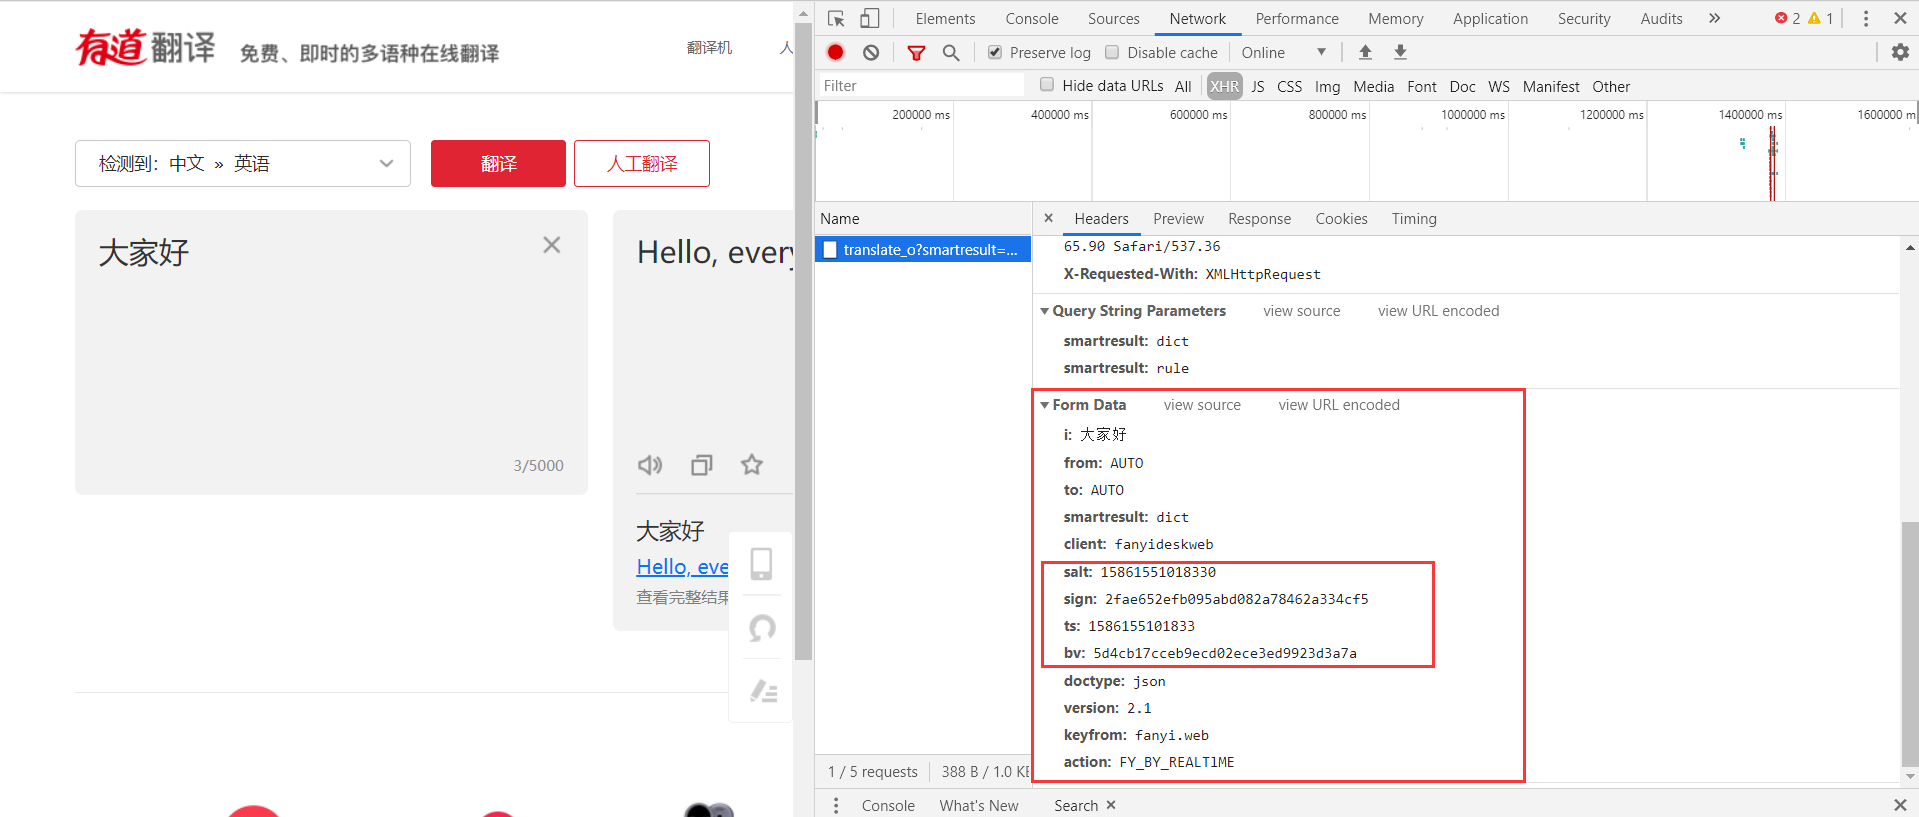Image resolution: width=1919 pixels, height=817 pixels.
Task: Toggle Preserve log checkbox
Action: coord(995,52)
